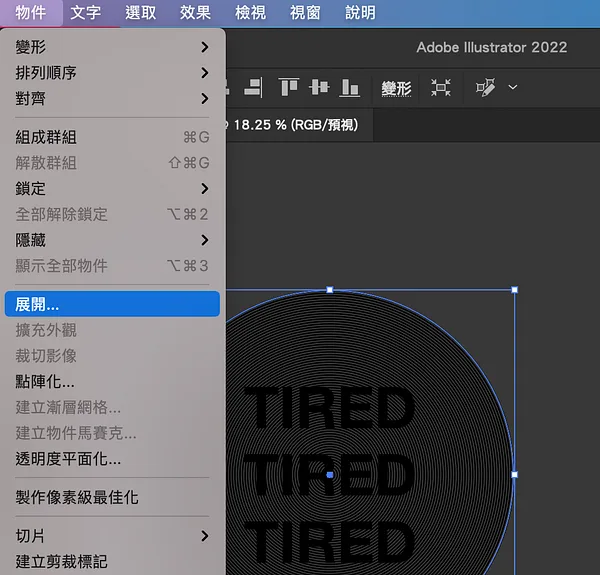
Task: Click the horizontal align right icon
Action: [x=253, y=88]
